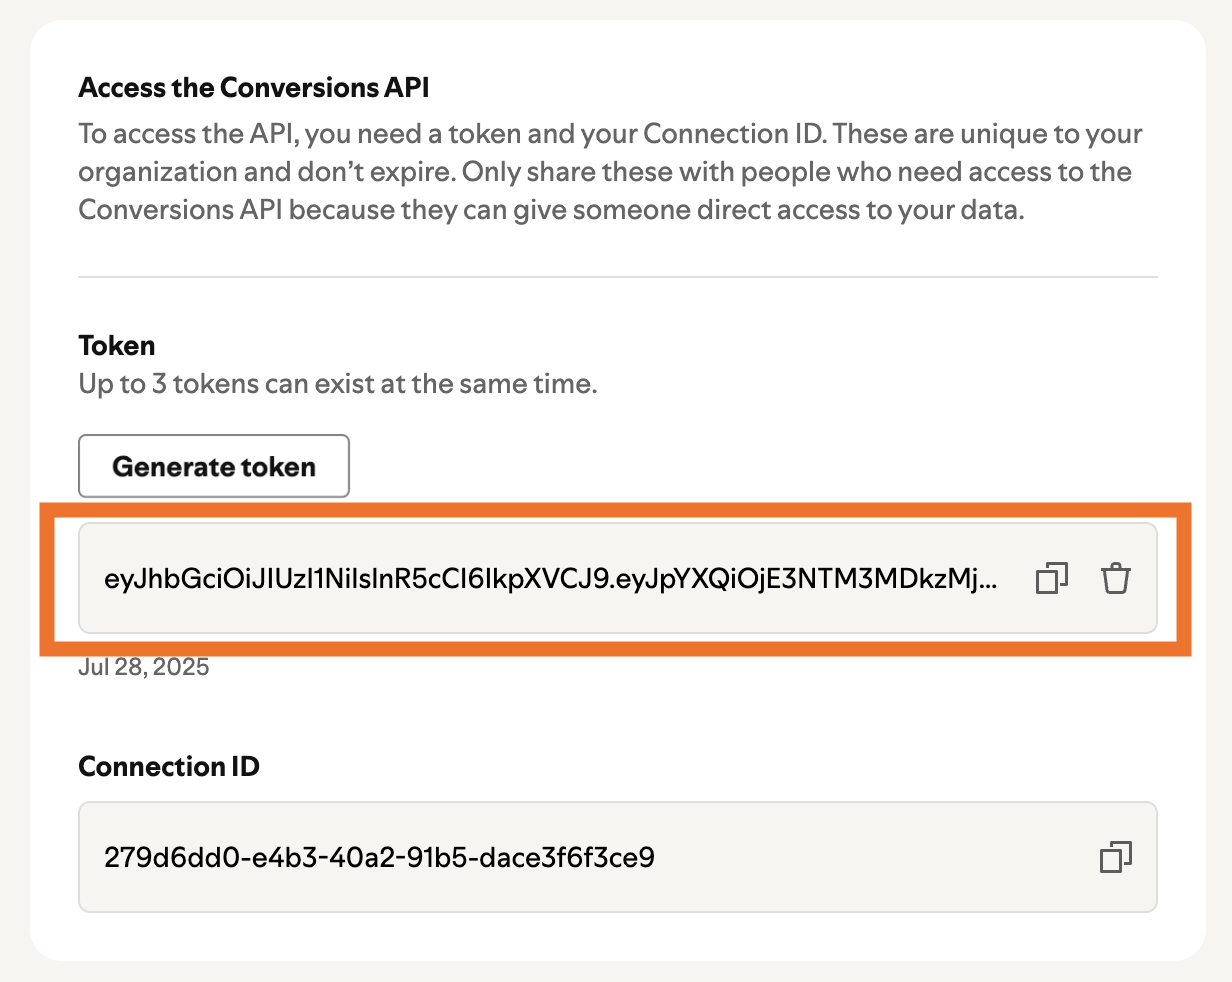Viewport: 1232px width, 982px height.
Task: Click the description line beginning 'To access the API'
Action: click(610, 134)
